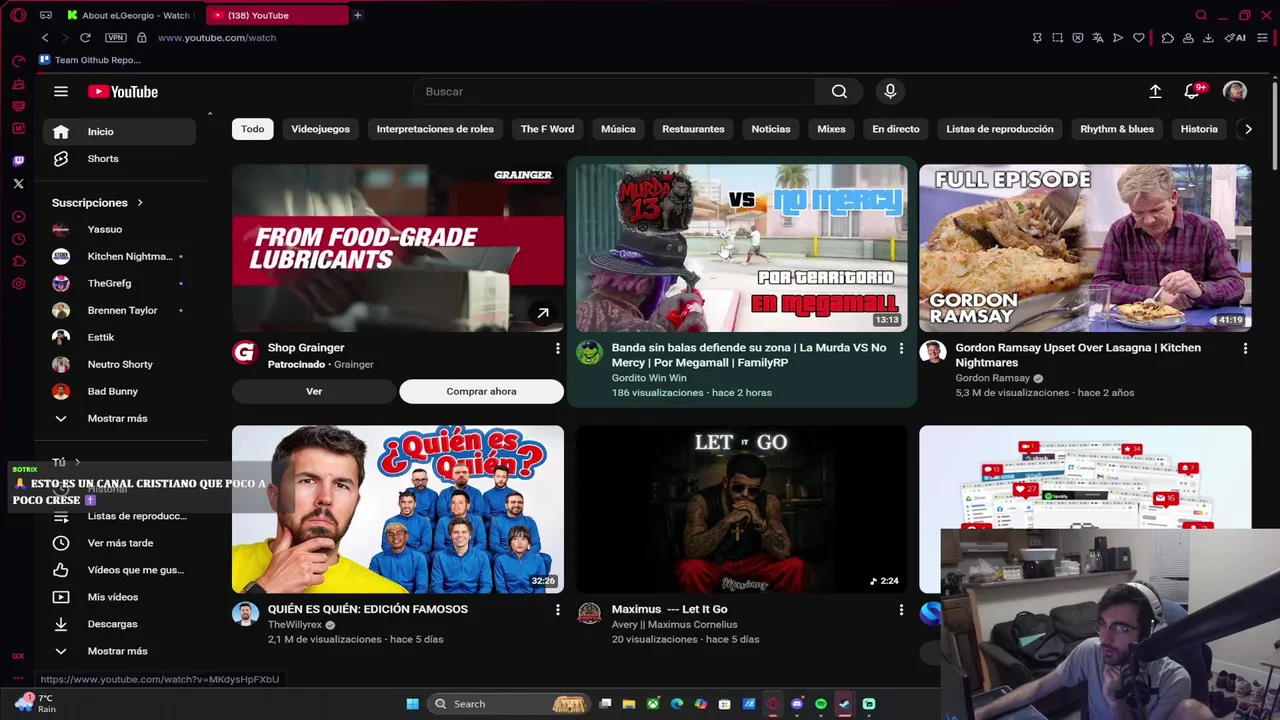Open the TheWillyrex channel link
Viewport: 1280px width, 720px height.
(295, 624)
